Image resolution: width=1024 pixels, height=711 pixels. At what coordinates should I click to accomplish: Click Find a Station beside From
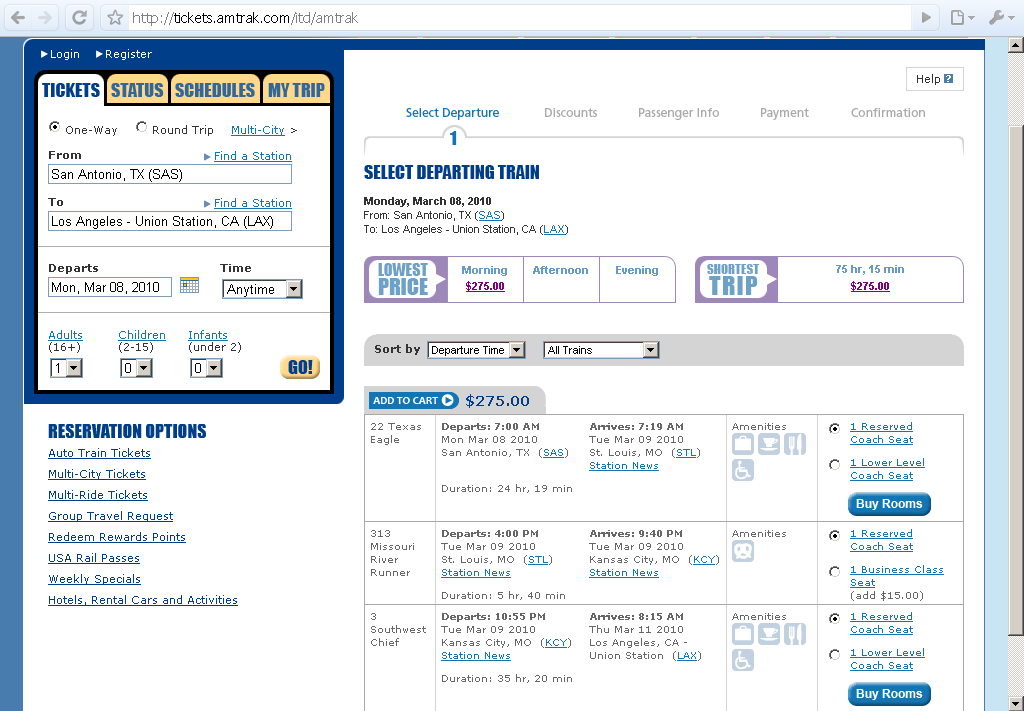click(253, 156)
